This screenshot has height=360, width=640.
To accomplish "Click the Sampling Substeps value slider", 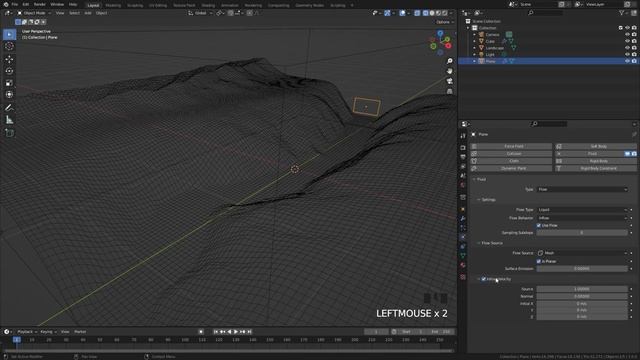I will point(582,233).
